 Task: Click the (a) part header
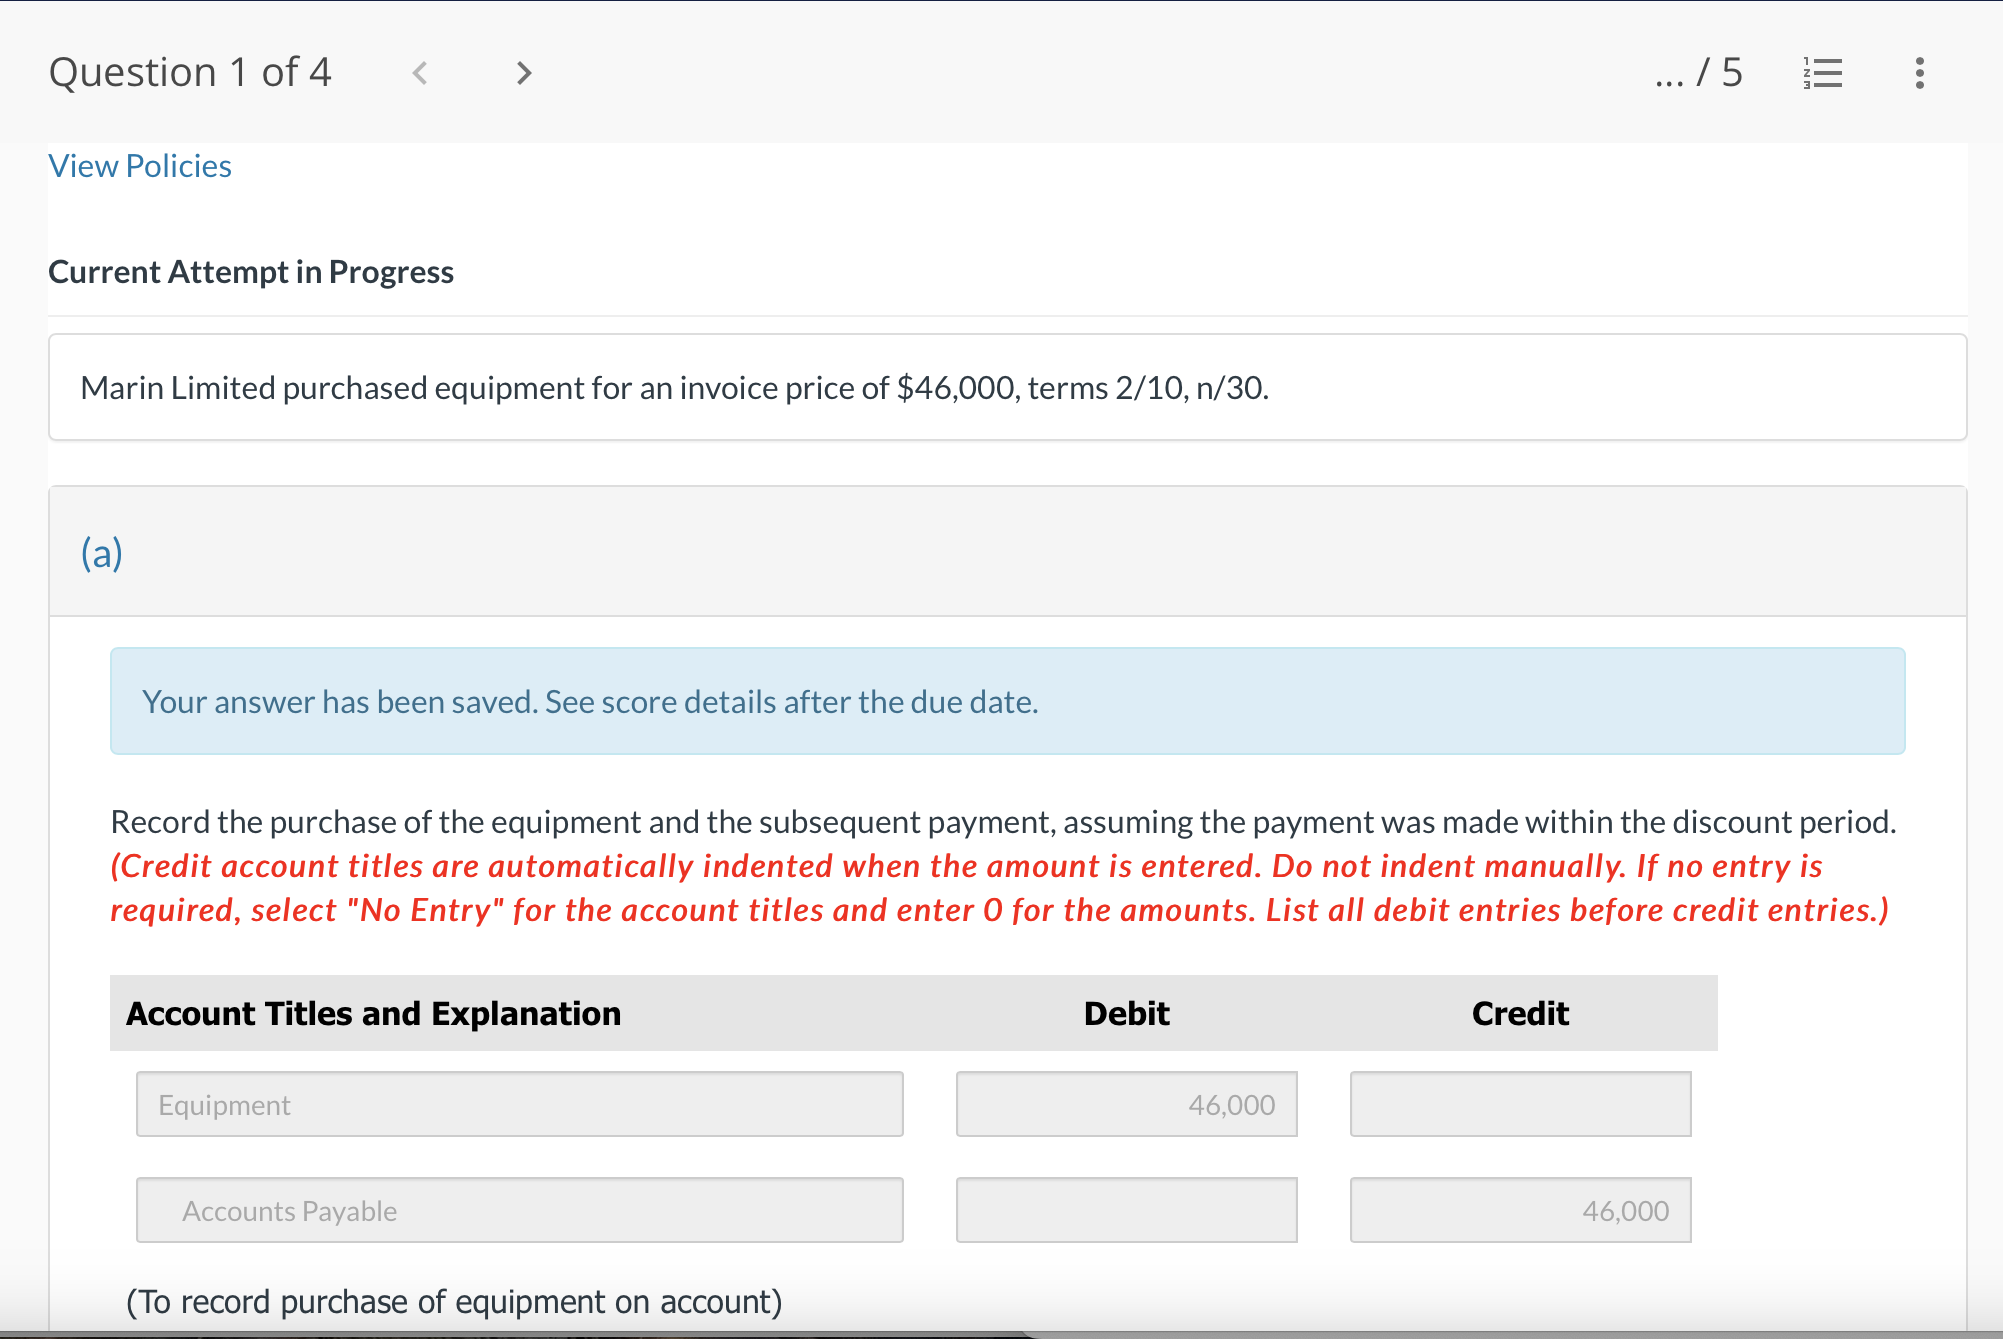(102, 553)
